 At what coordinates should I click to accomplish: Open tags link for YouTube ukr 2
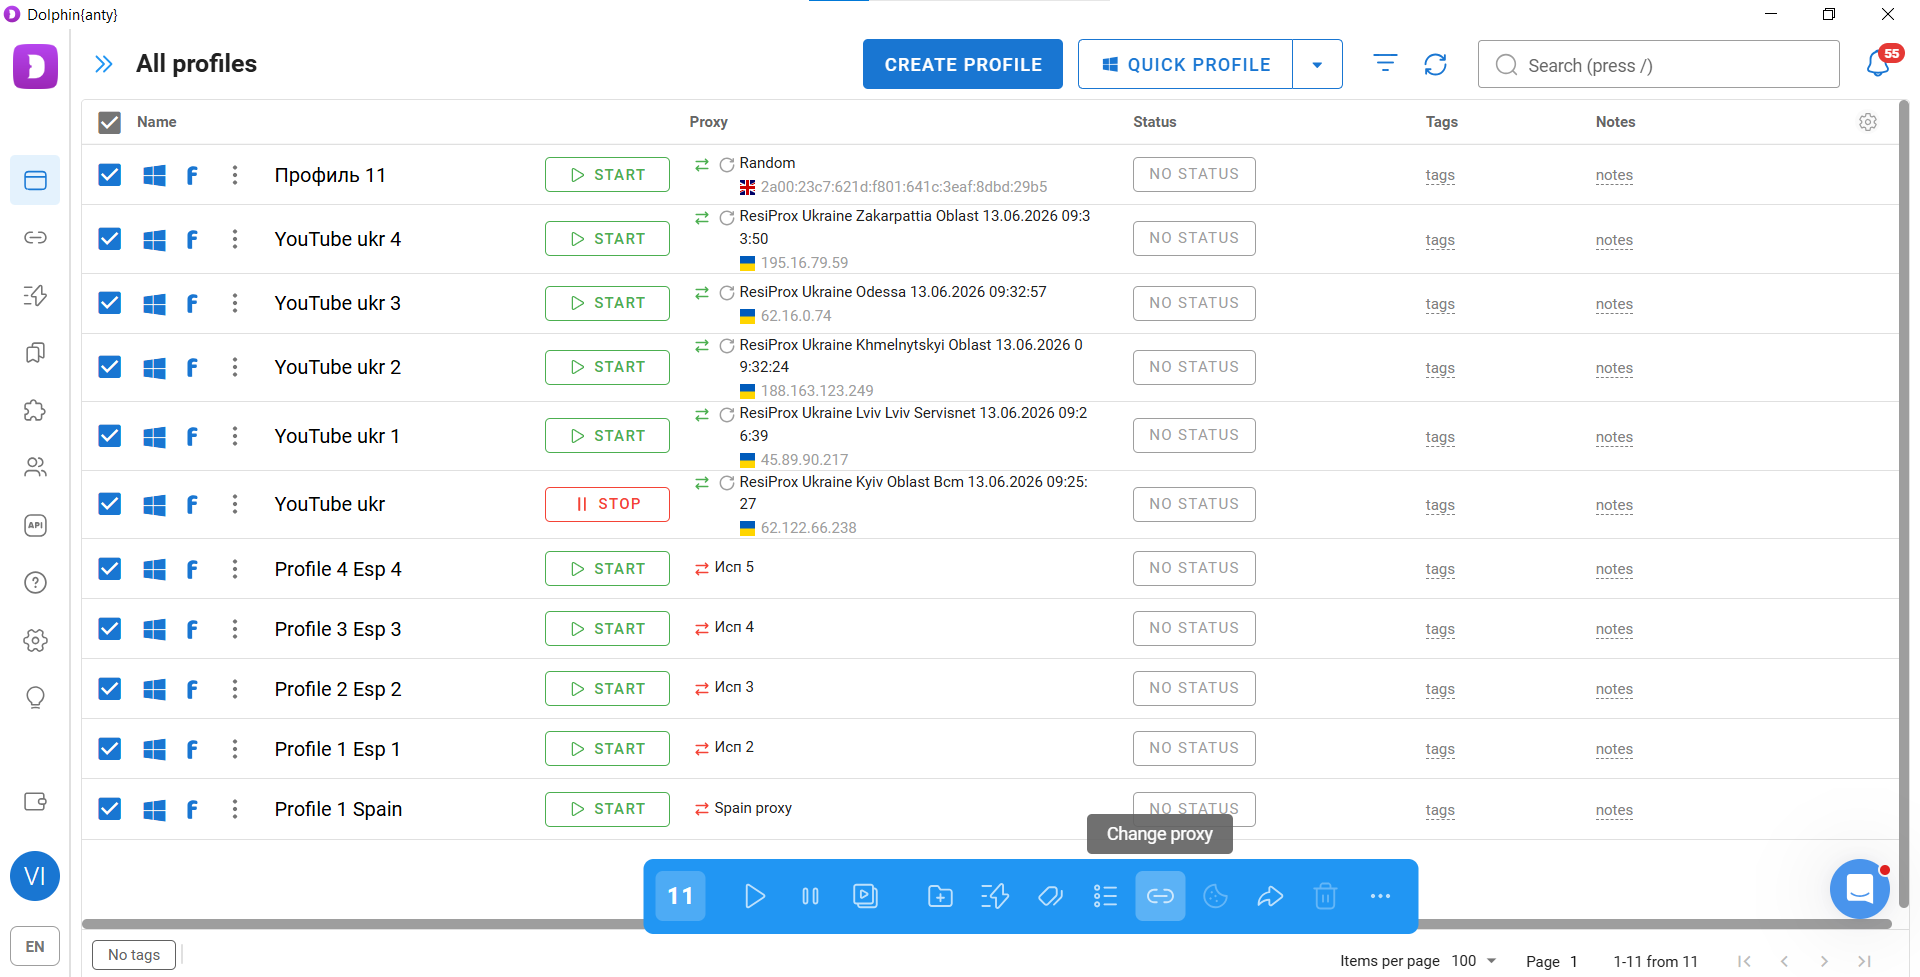click(x=1440, y=368)
